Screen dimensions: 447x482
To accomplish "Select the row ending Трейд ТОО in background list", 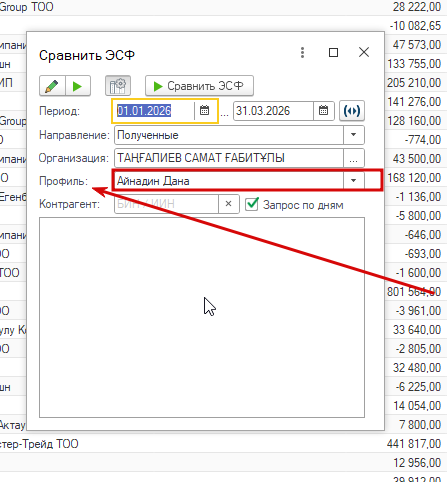I will (x=39, y=444).
